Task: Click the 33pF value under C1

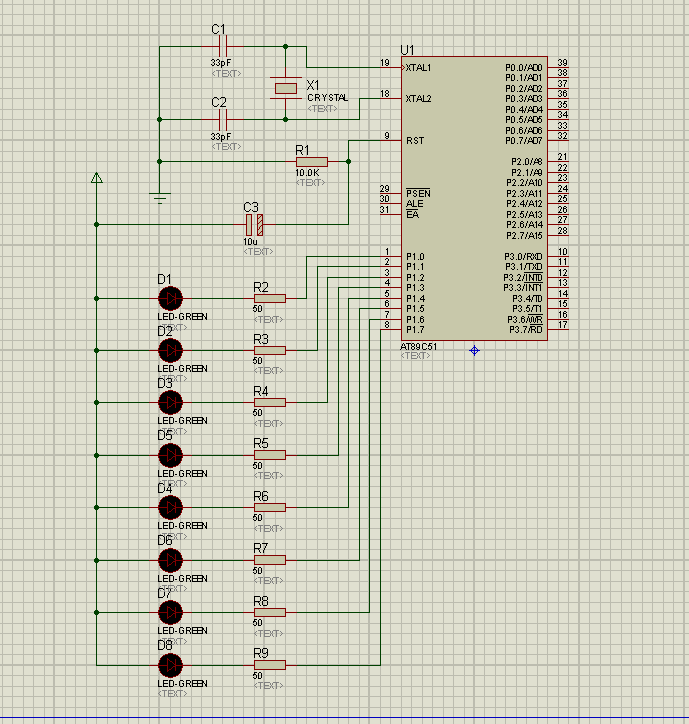Action: click(x=221, y=63)
